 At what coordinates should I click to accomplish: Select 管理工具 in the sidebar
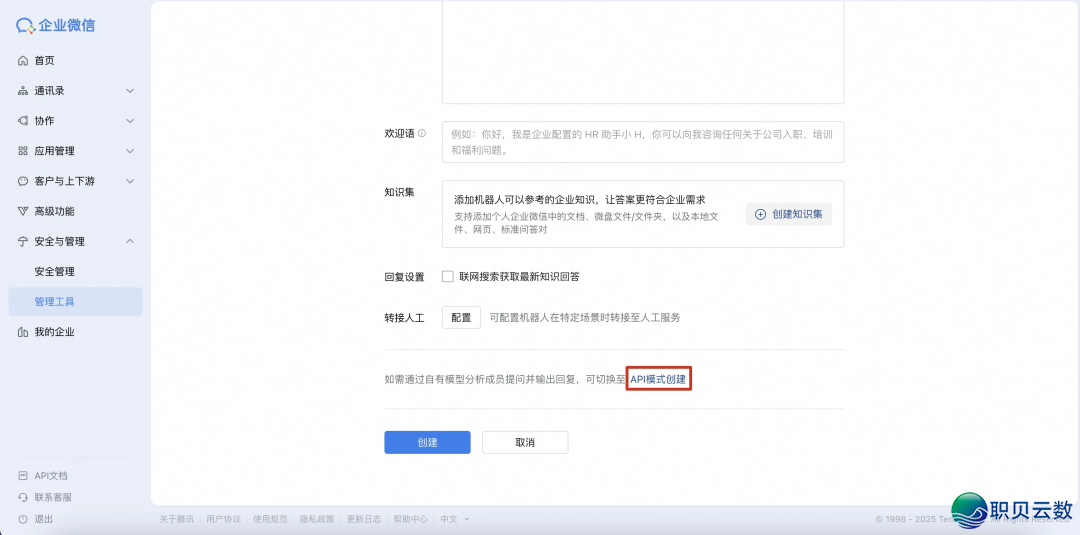54,301
